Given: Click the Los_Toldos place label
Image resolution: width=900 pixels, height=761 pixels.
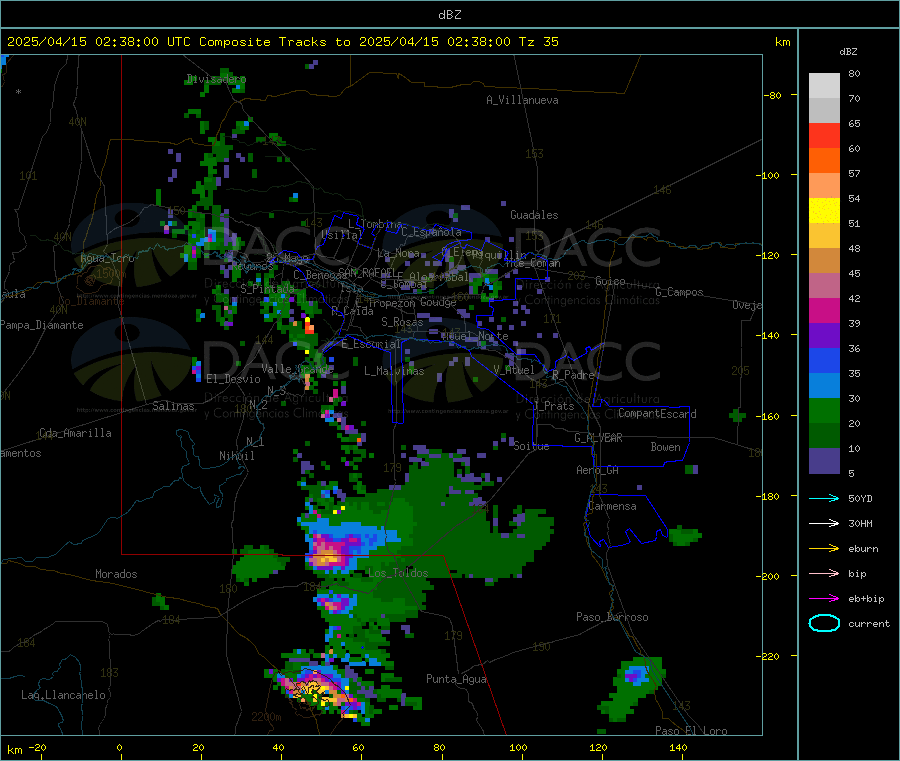Looking at the screenshot, I should 398,573.
